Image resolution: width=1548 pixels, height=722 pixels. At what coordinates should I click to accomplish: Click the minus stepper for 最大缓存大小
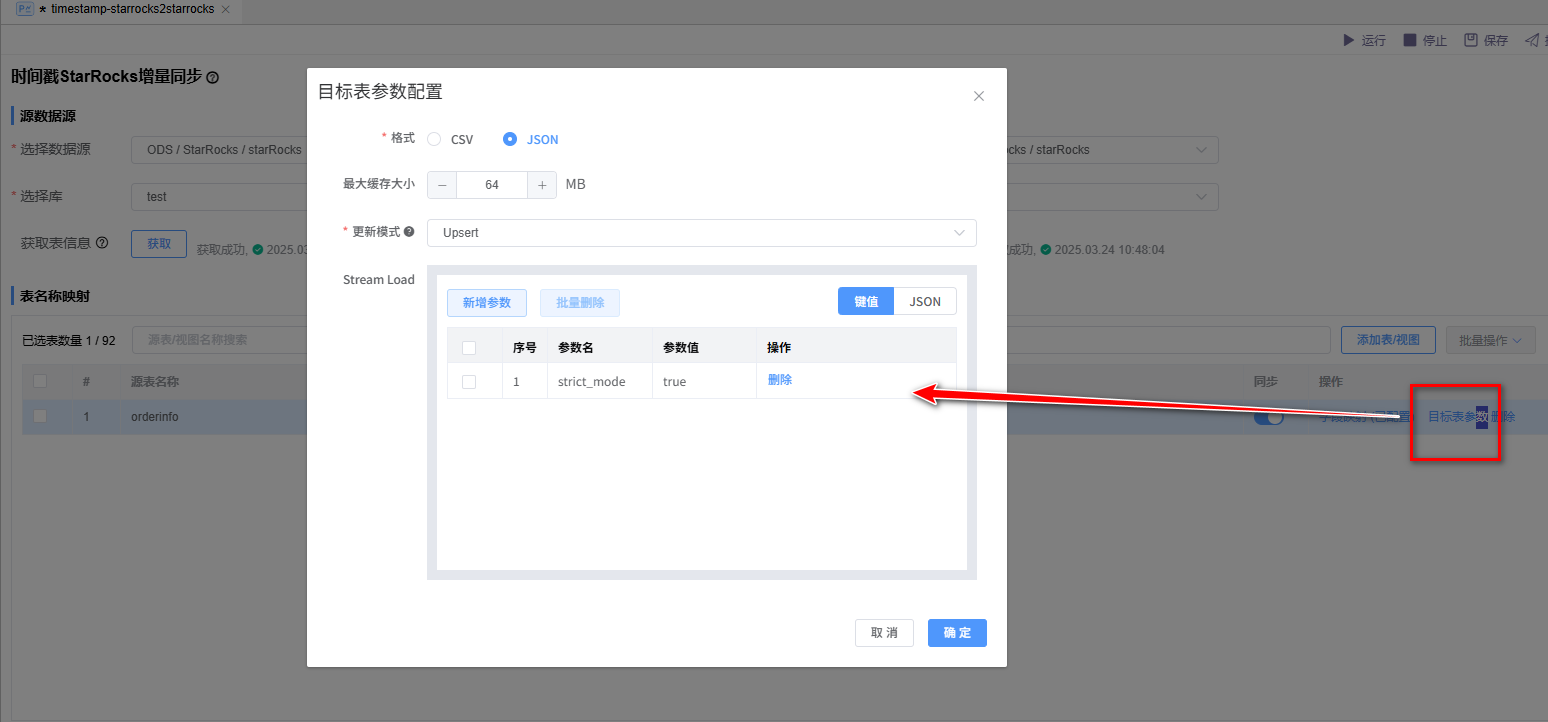coord(442,185)
